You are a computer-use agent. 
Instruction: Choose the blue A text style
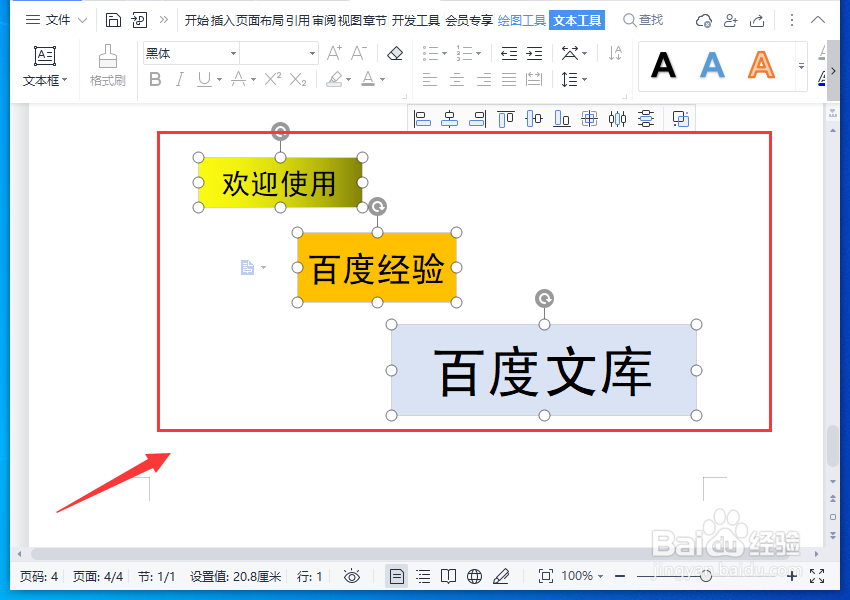(x=712, y=66)
